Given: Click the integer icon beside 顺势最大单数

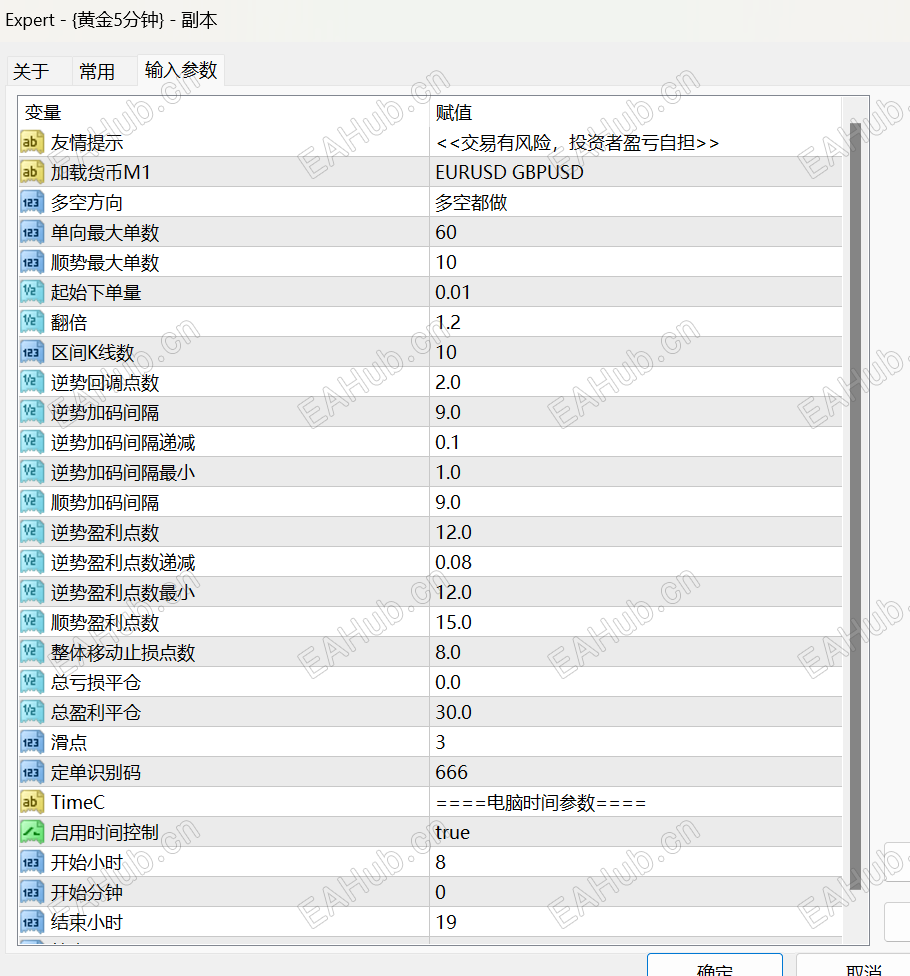Looking at the screenshot, I should tap(32, 262).
